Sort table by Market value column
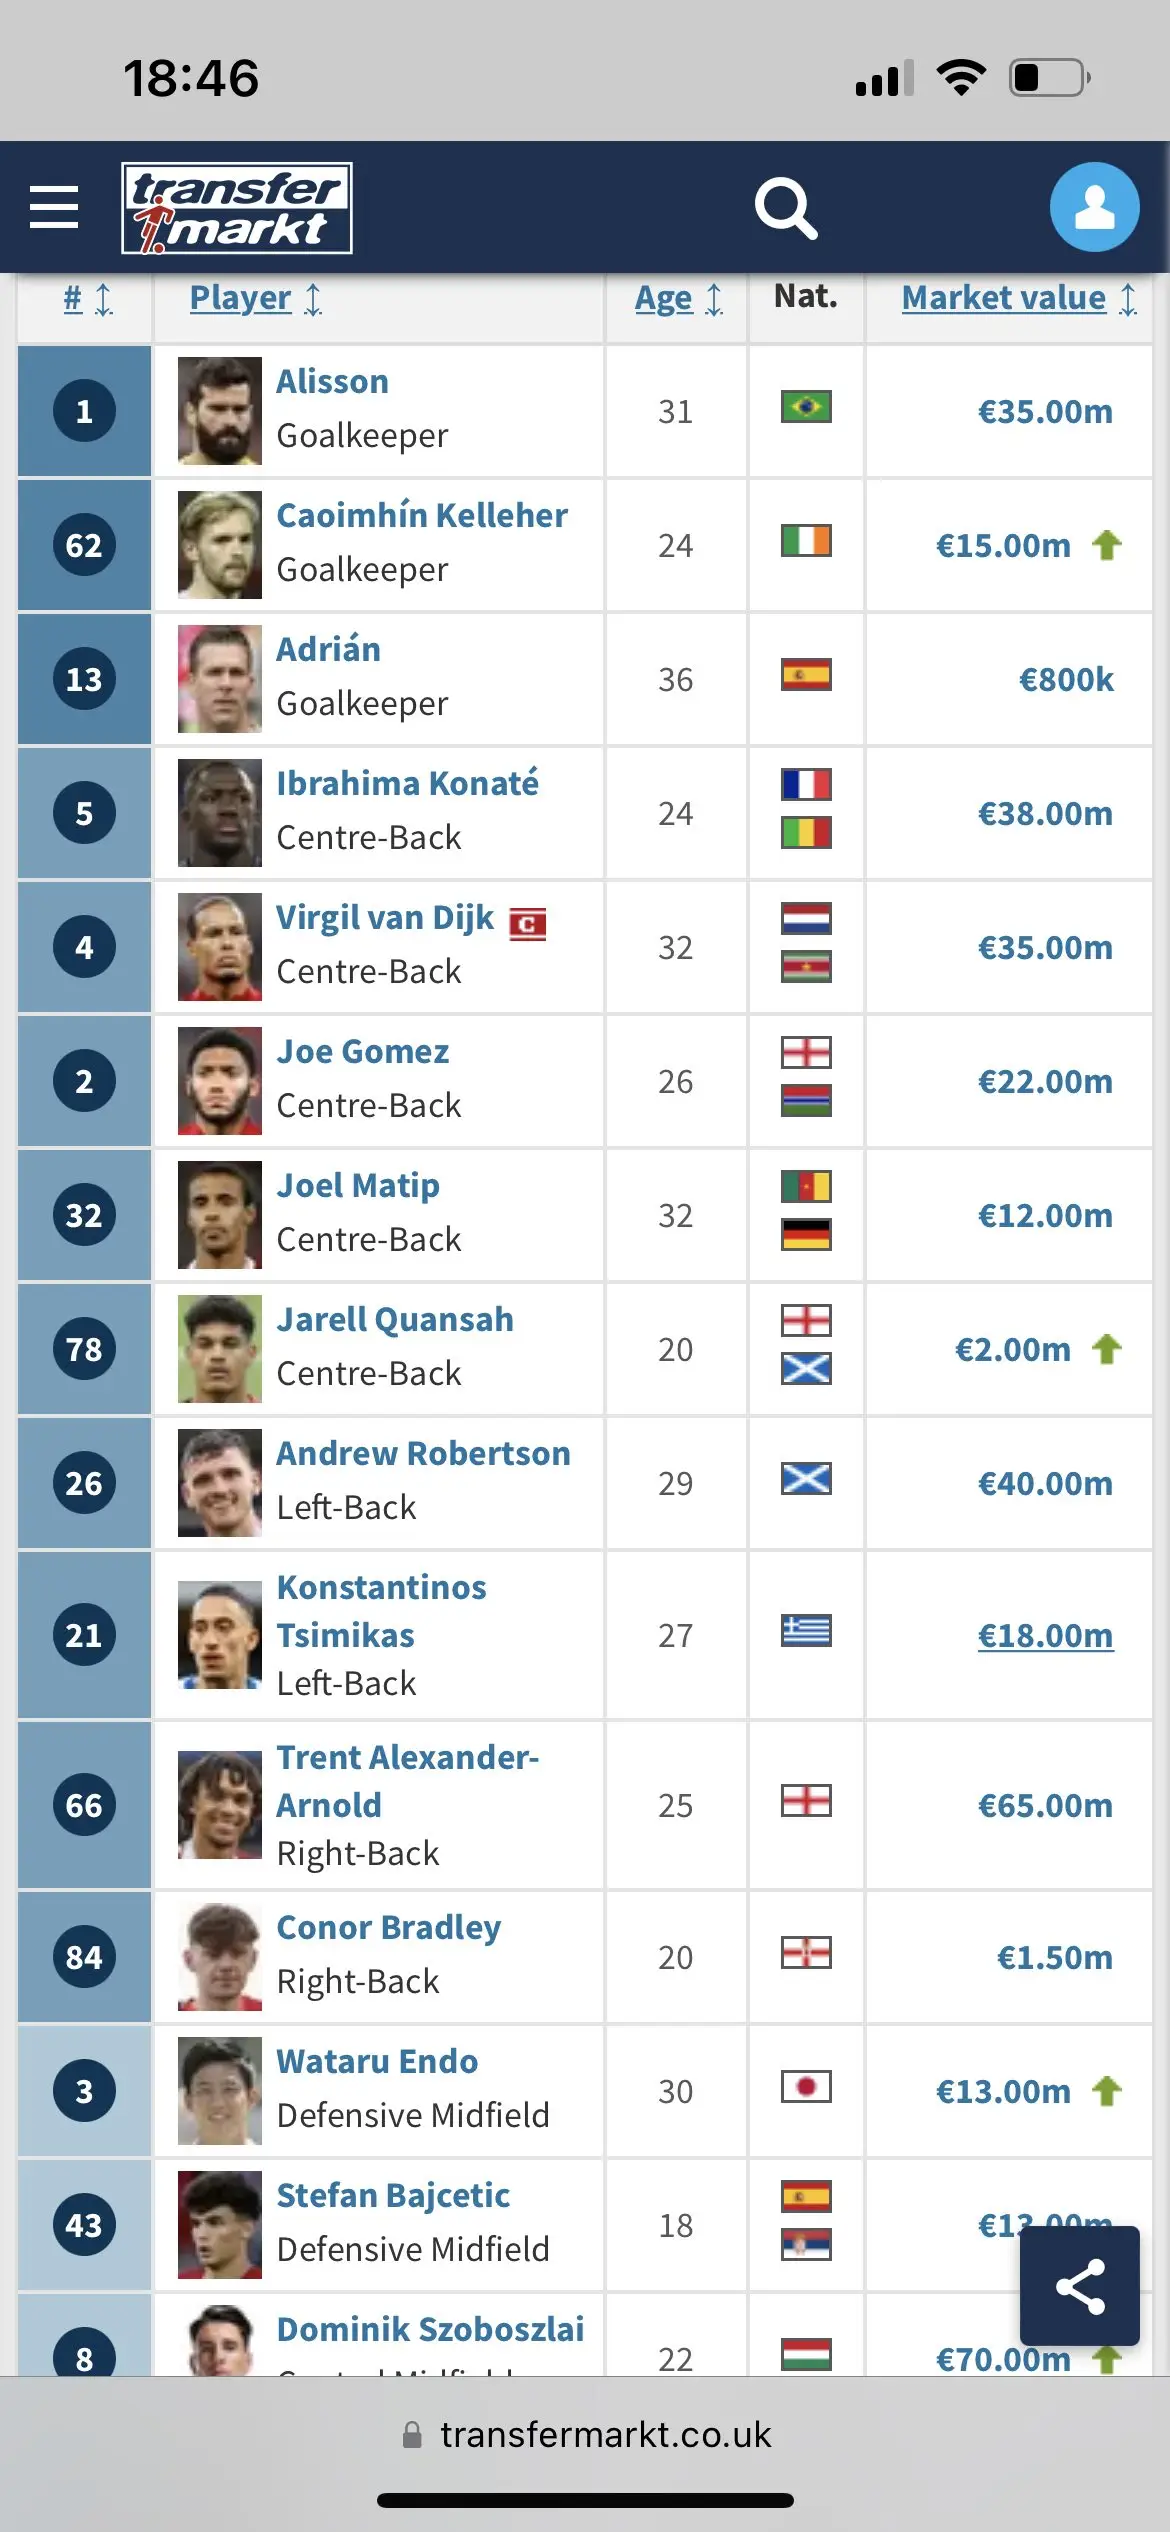Image resolution: width=1170 pixels, height=2532 pixels. pos(1019,298)
